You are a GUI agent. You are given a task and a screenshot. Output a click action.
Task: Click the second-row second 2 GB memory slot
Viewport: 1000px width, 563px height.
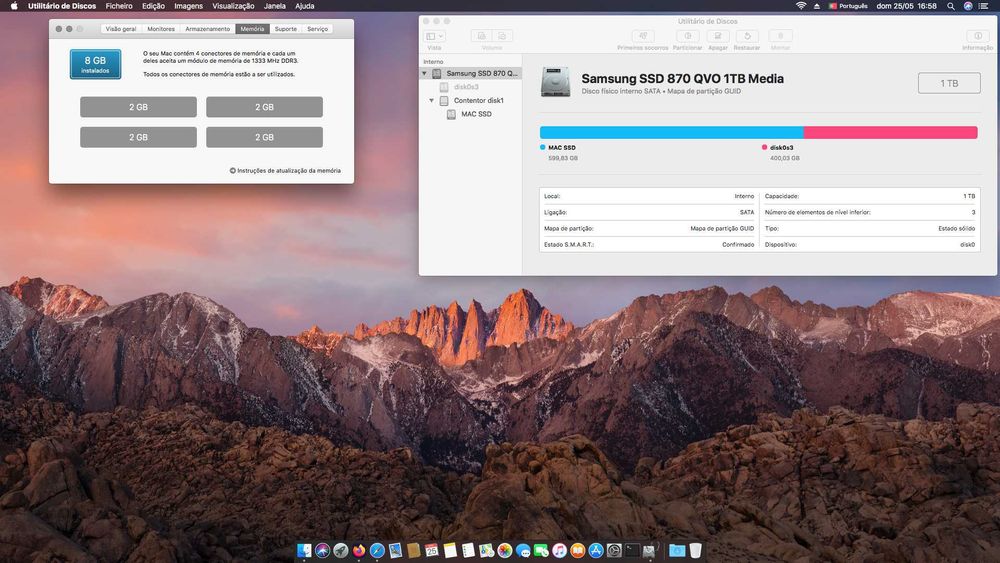tap(264, 137)
